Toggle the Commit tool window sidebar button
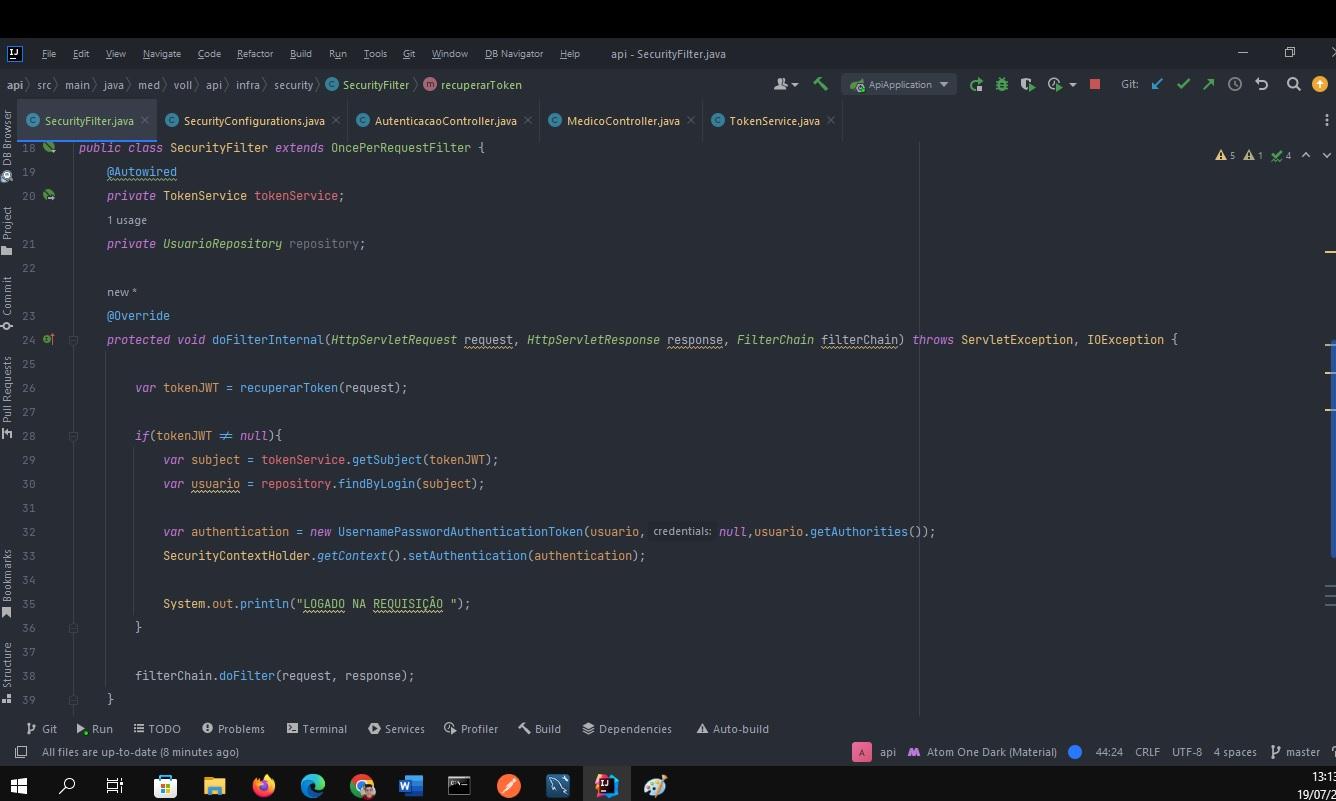This screenshot has width=1336, height=801. 7,304
